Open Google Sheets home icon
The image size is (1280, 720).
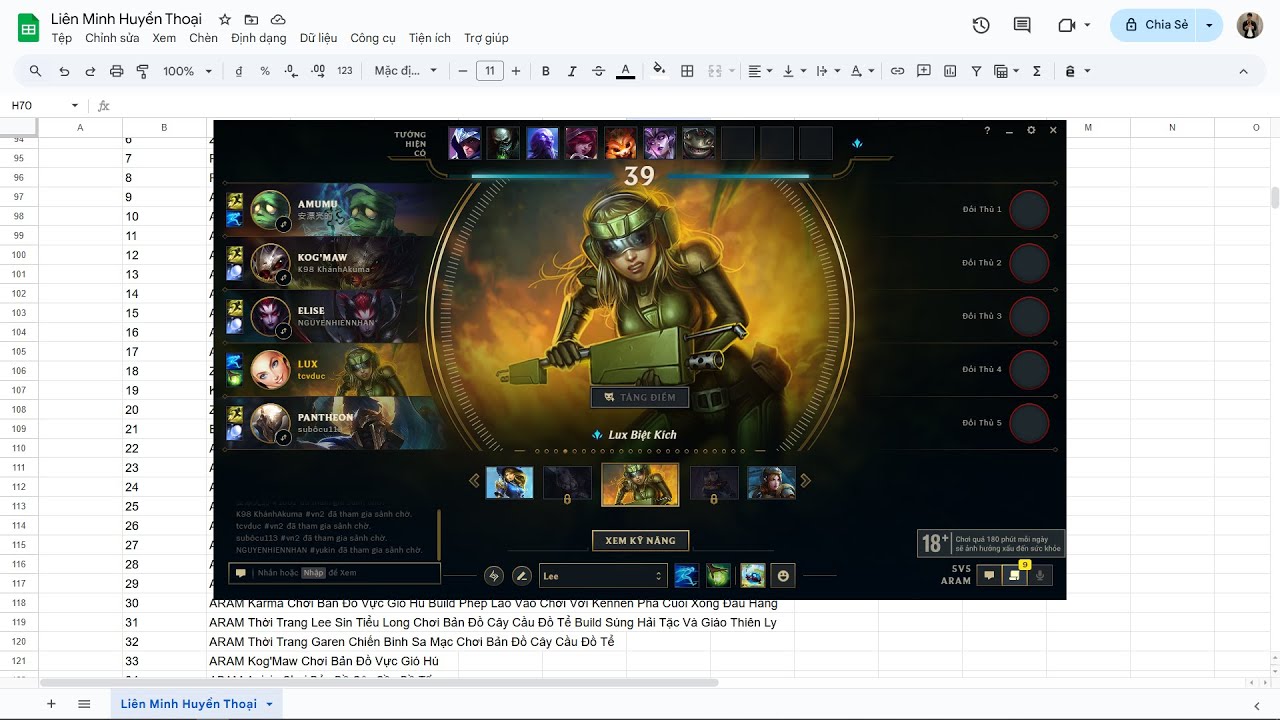pos(28,27)
